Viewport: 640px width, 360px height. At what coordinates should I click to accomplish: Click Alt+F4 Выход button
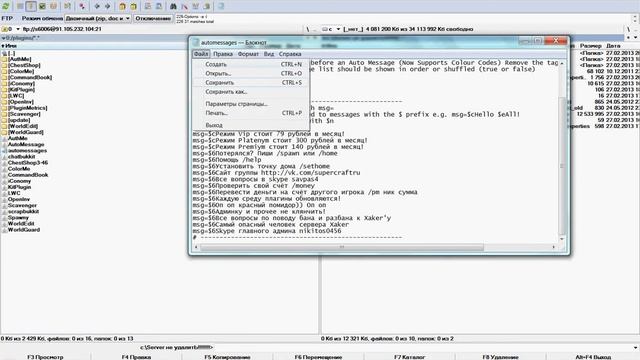click(x=593, y=357)
